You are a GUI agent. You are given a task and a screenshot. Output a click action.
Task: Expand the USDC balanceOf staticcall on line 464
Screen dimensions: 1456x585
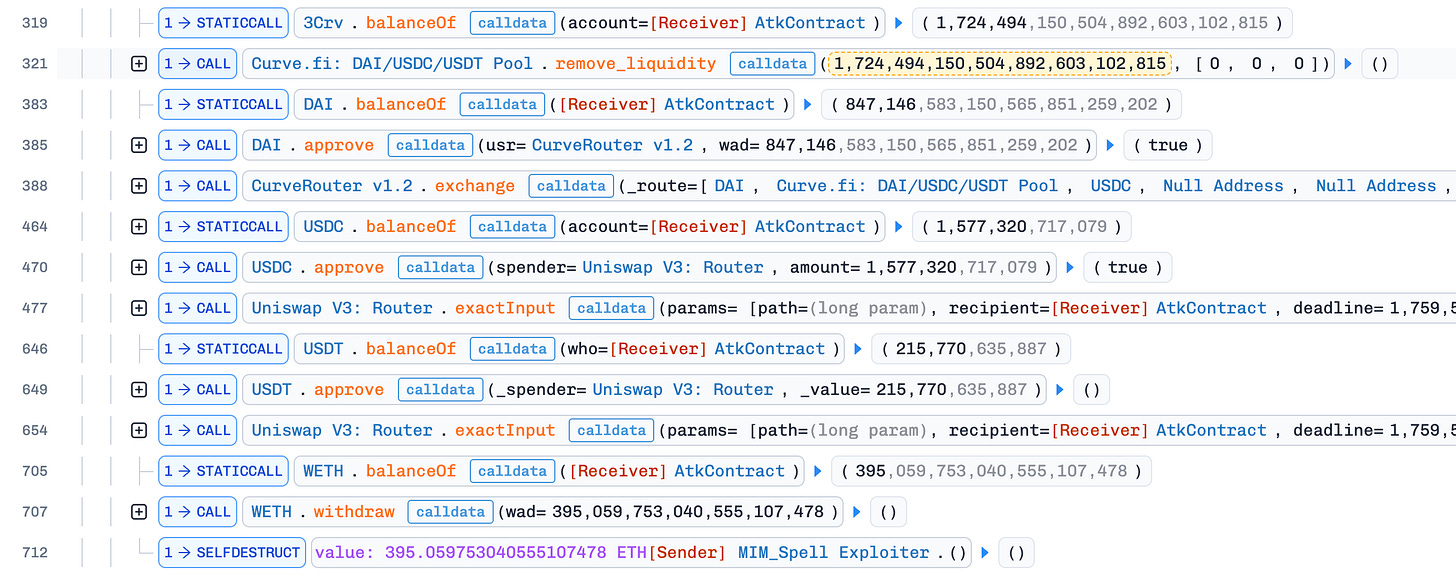pyautogui.click(x=139, y=227)
